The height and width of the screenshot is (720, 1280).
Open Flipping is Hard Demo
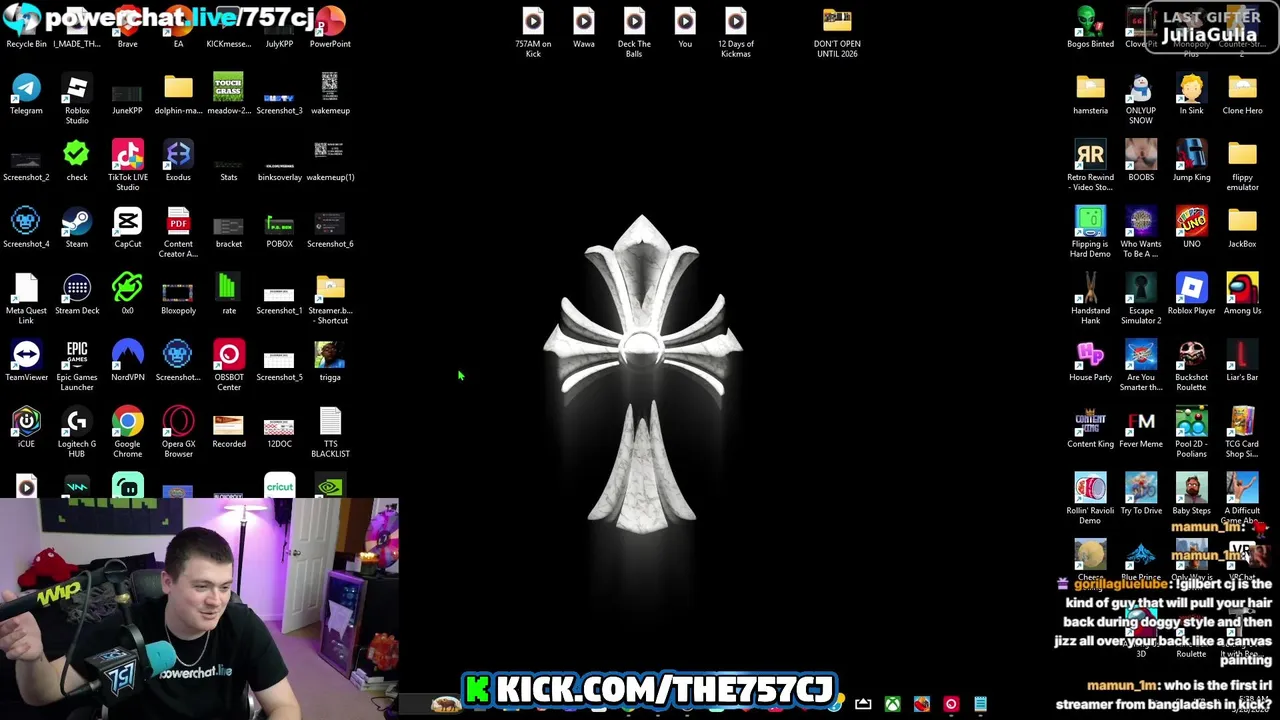(x=1090, y=233)
